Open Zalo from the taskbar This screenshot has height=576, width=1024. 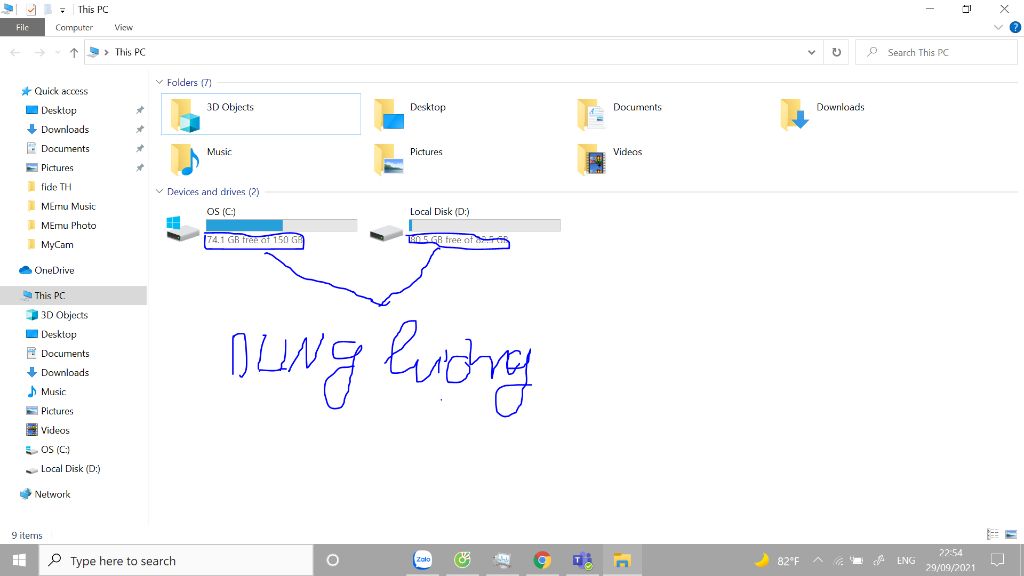pyautogui.click(x=423, y=560)
